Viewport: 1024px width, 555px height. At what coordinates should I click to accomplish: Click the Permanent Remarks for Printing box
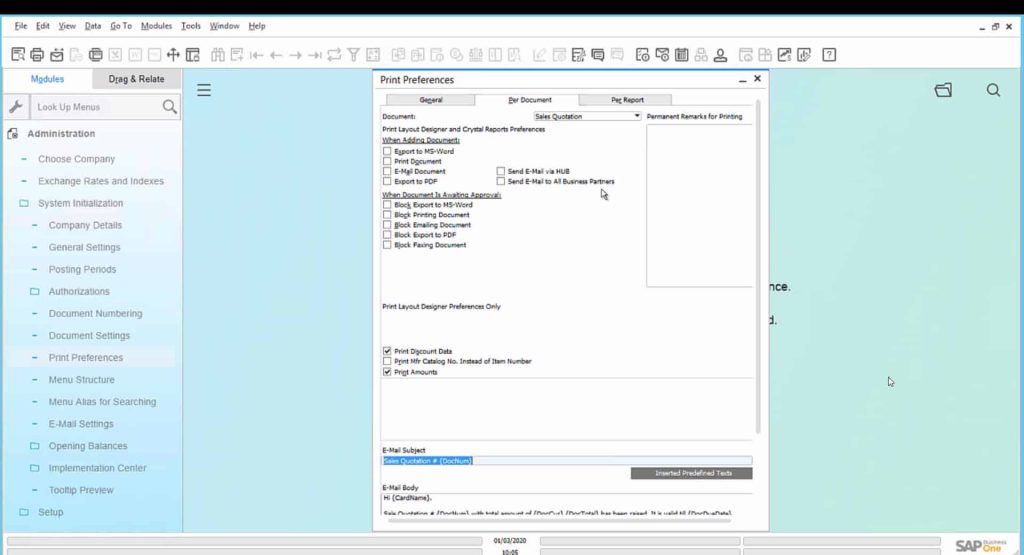[x=699, y=206]
